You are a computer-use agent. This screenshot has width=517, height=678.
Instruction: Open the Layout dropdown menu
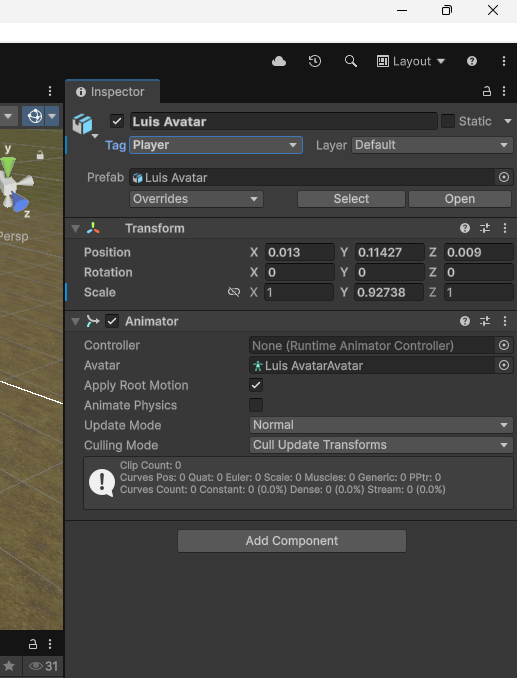coord(411,61)
